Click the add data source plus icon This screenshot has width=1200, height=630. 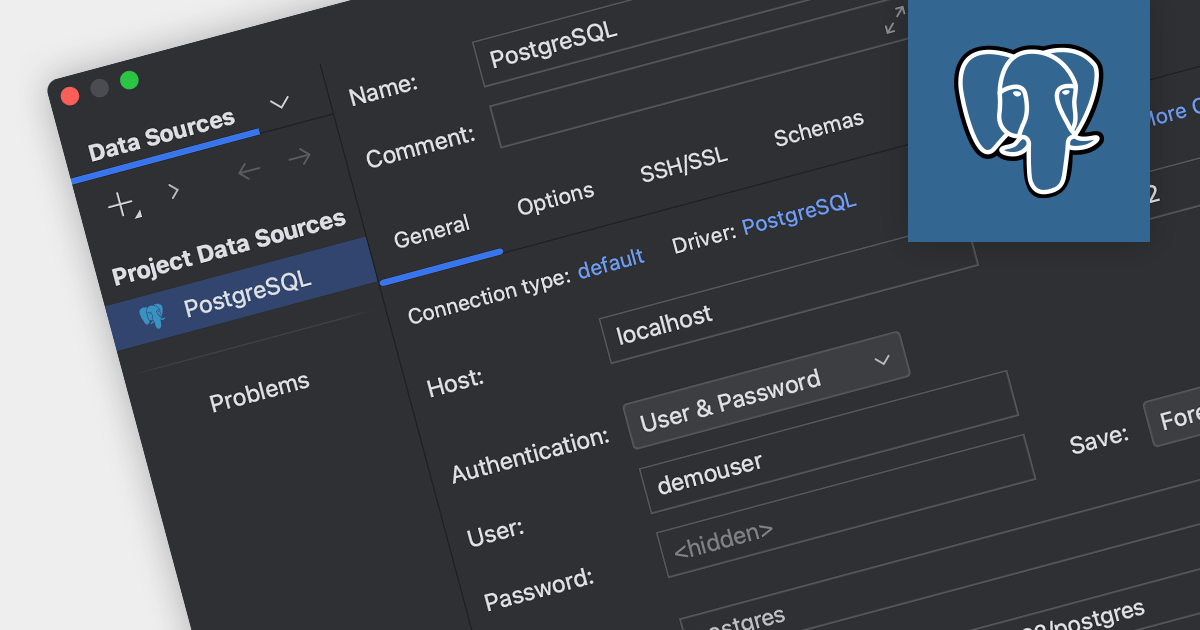pos(121,205)
